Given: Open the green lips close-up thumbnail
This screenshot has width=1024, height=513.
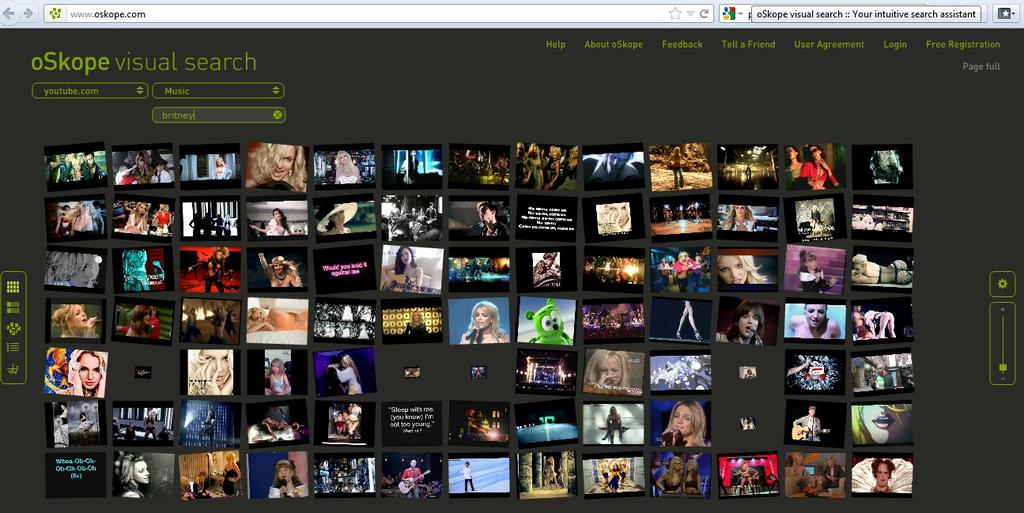Looking at the screenshot, I should point(882,424).
